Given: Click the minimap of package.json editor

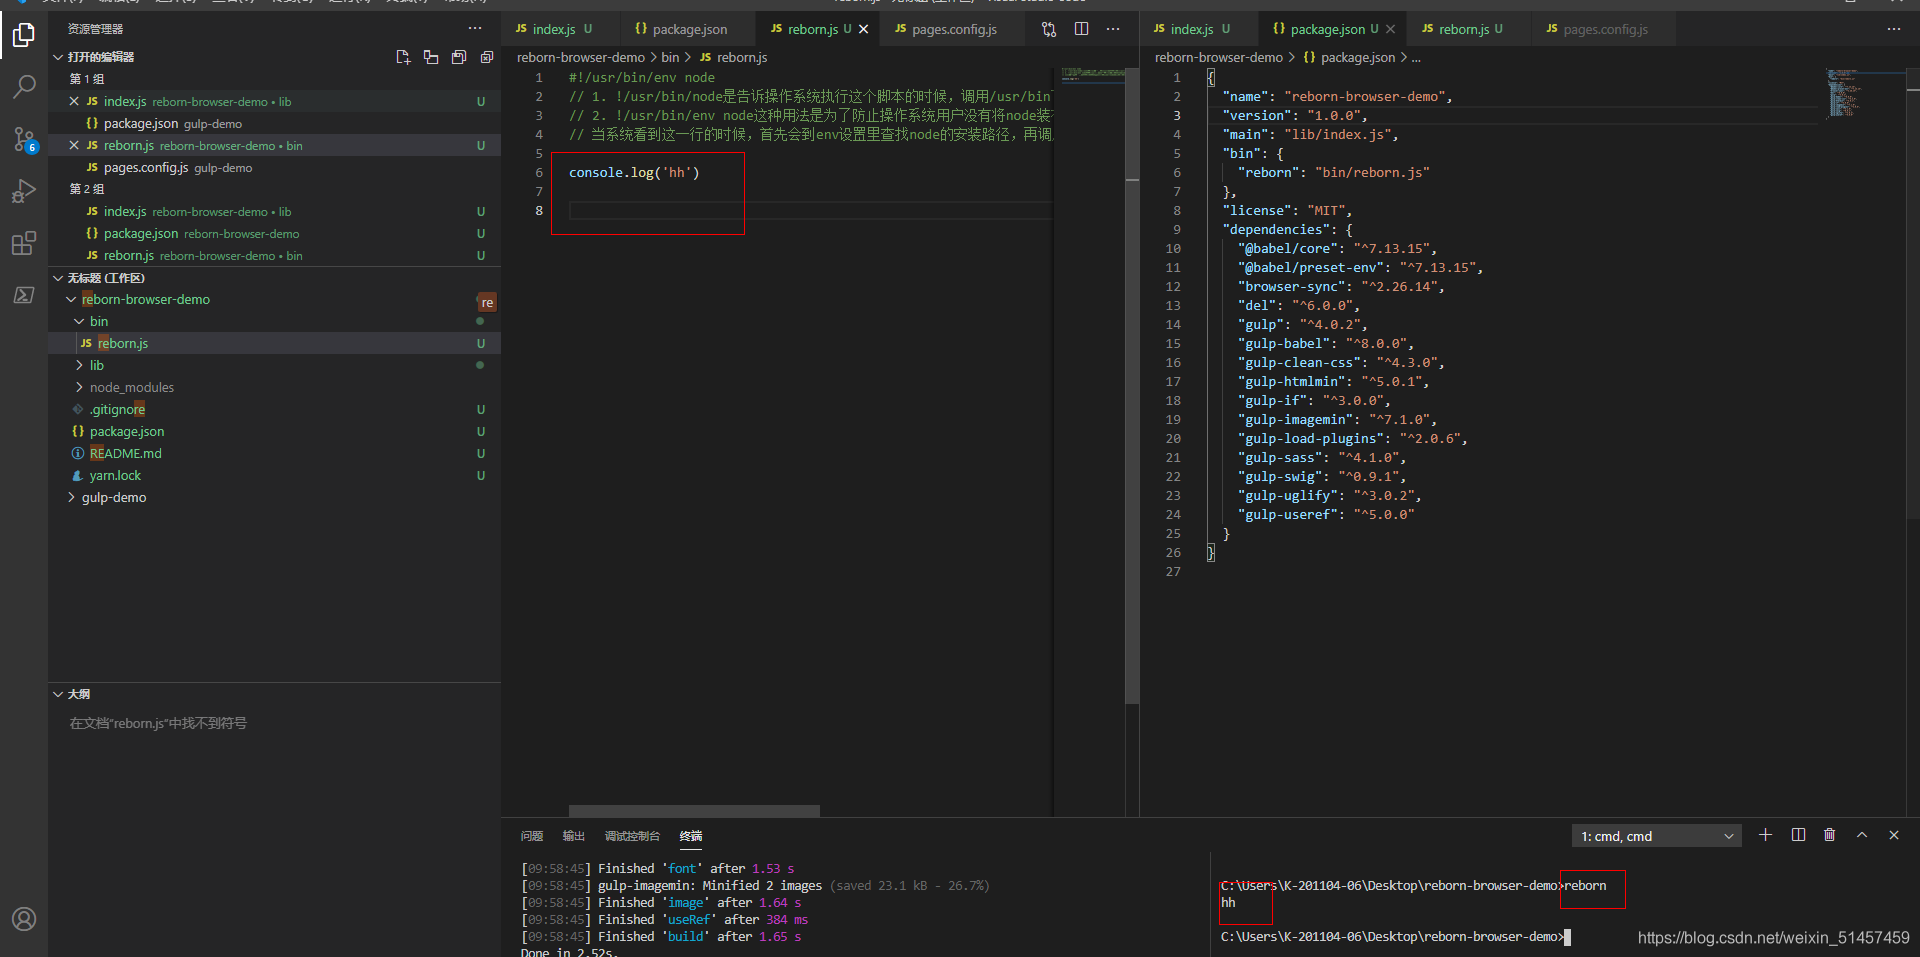Looking at the screenshot, I should [1866, 92].
